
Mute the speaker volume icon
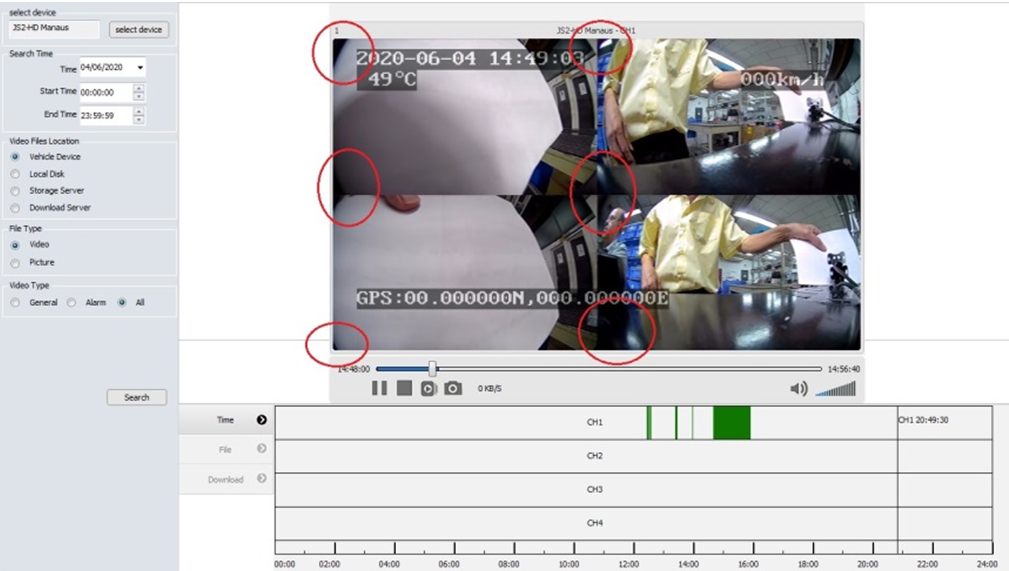(799, 388)
